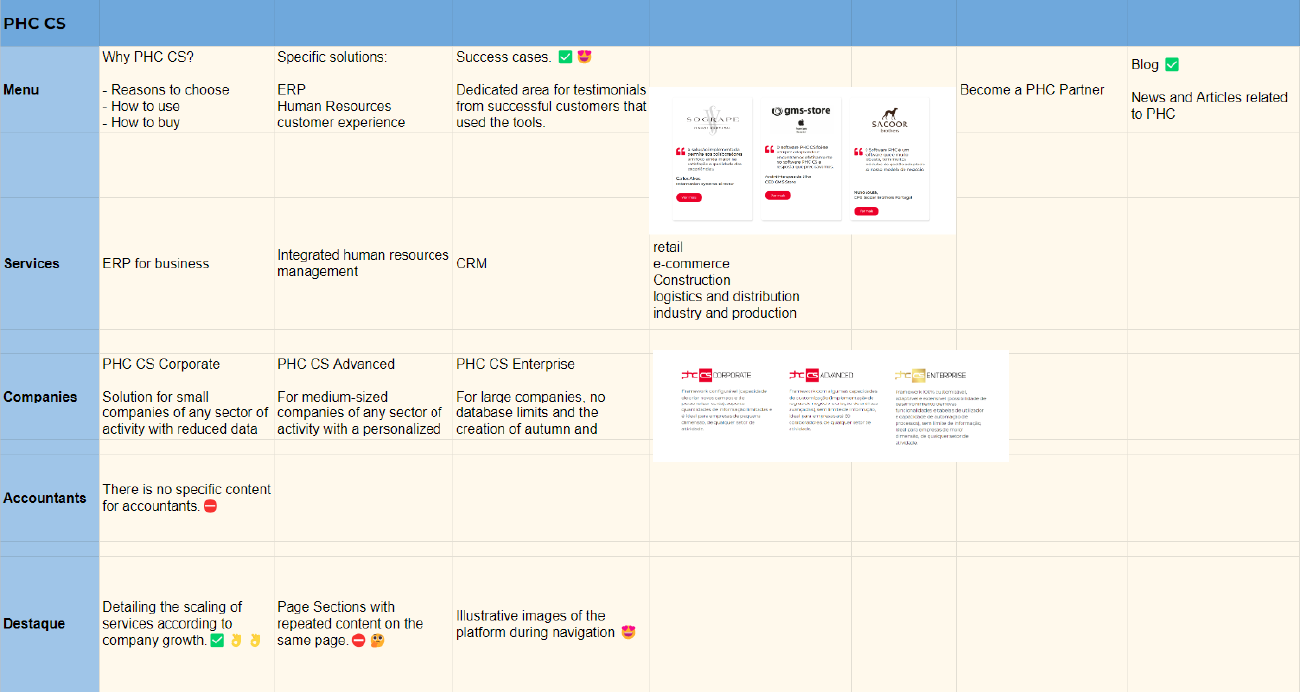Click the Sacoor Brothers greyhound logo
This screenshot has width=1300, height=692.
click(889, 118)
